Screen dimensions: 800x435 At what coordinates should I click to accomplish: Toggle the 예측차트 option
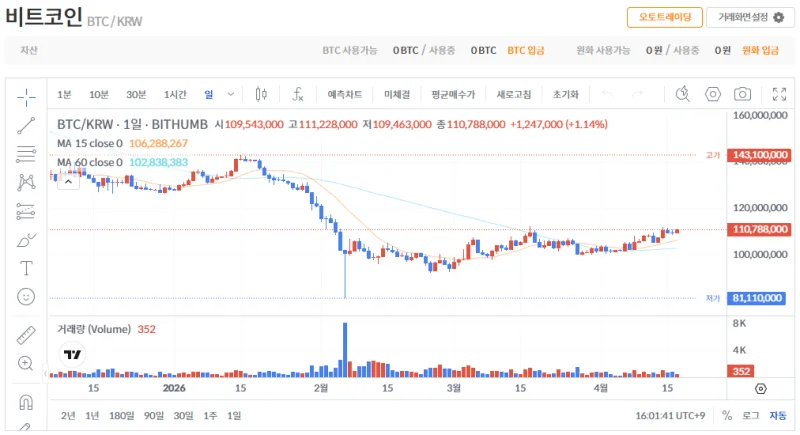coord(345,94)
